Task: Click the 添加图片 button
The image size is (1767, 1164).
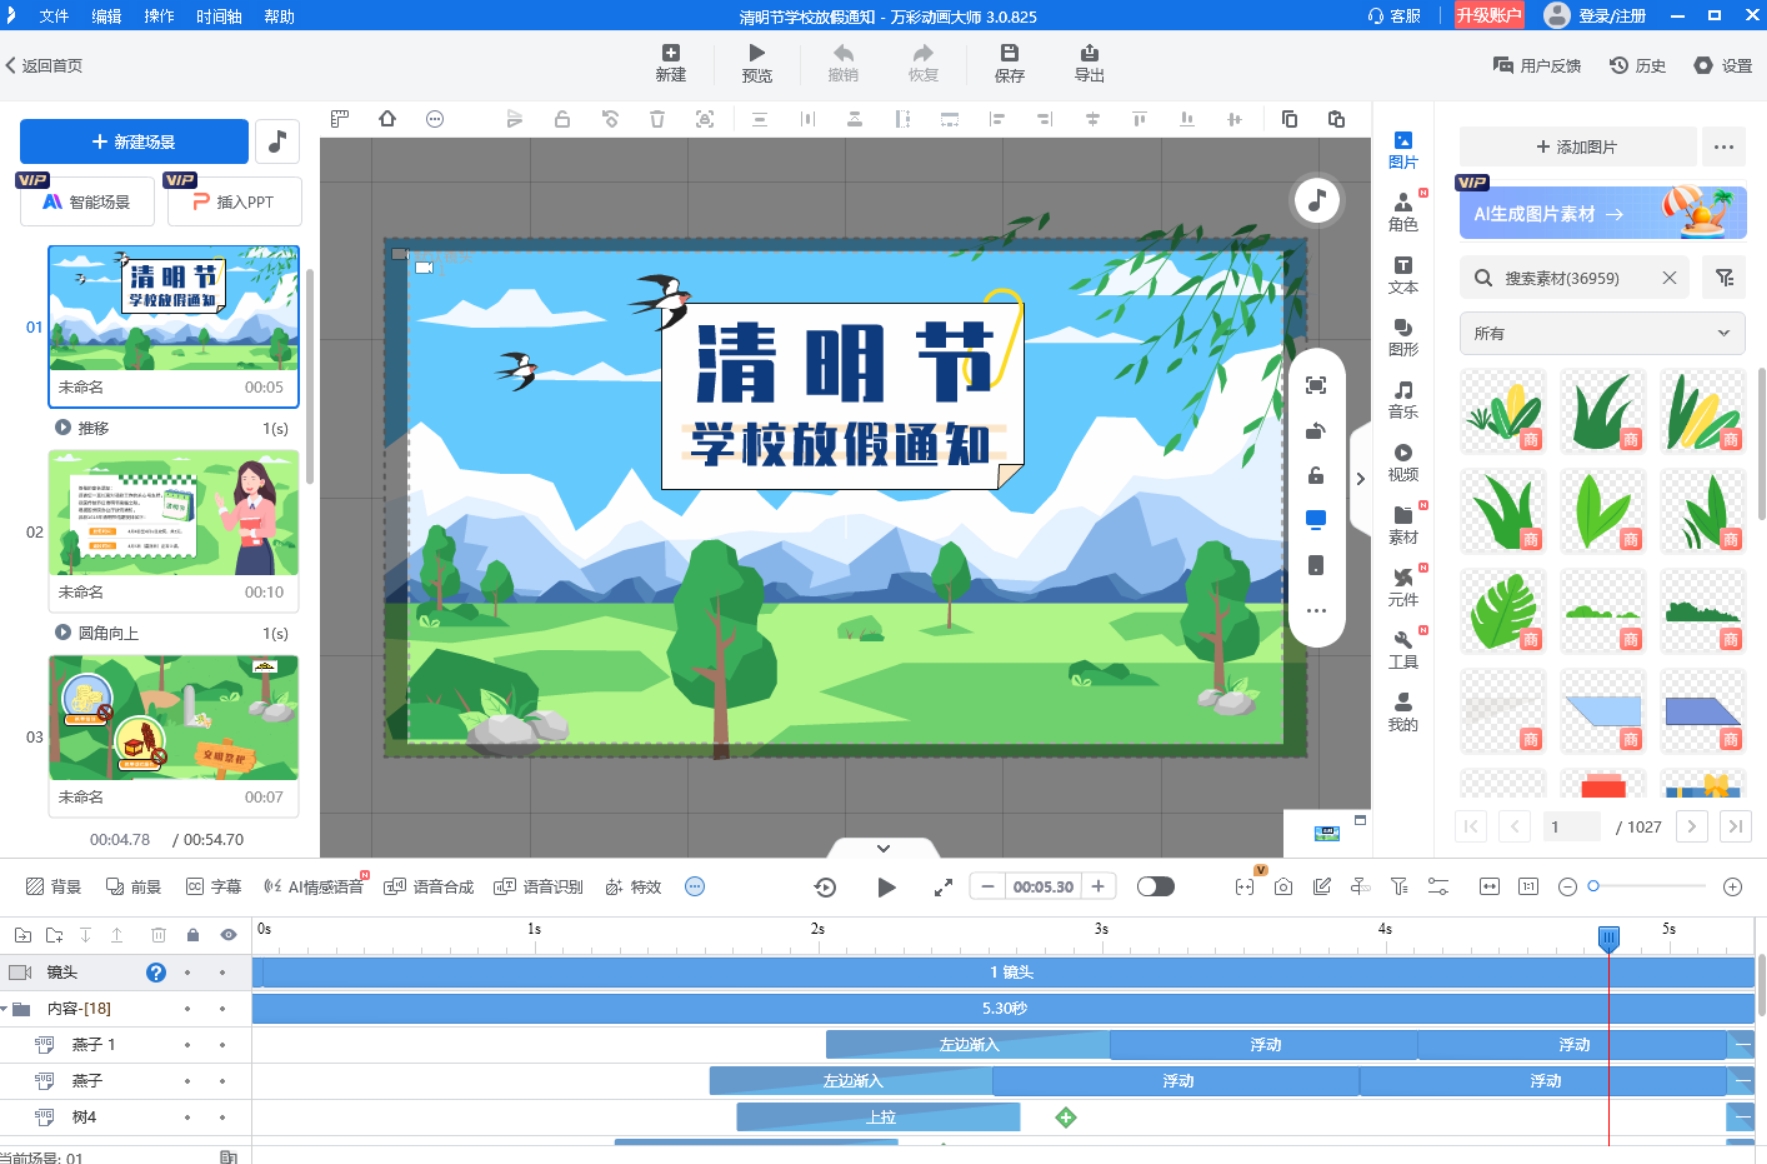Action: 1577,147
